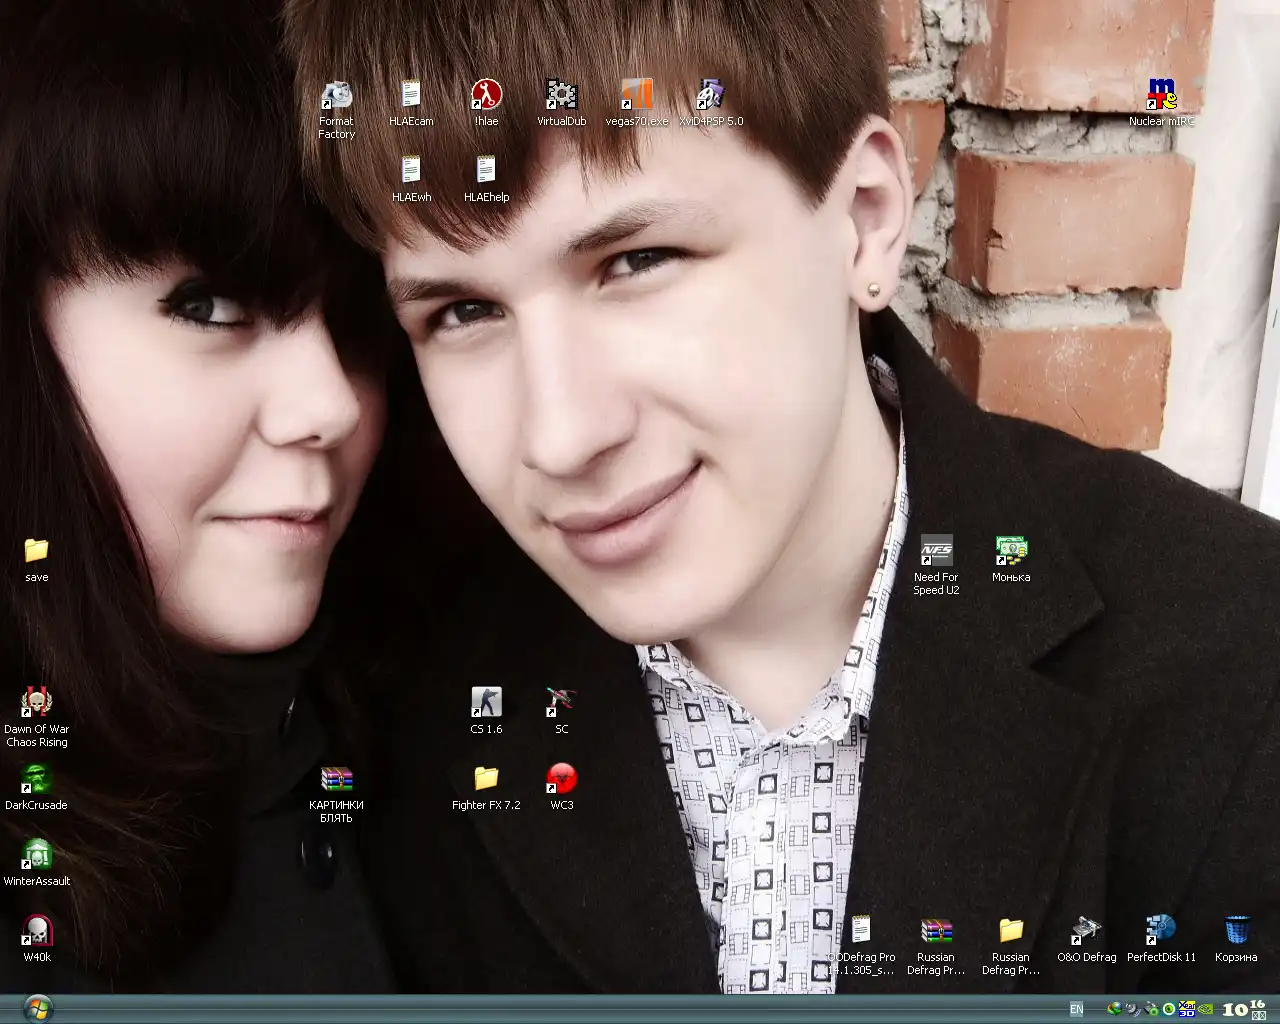This screenshot has height=1024, width=1280.
Task: Open the Корзина recycle bin
Action: [x=1236, y=931]
